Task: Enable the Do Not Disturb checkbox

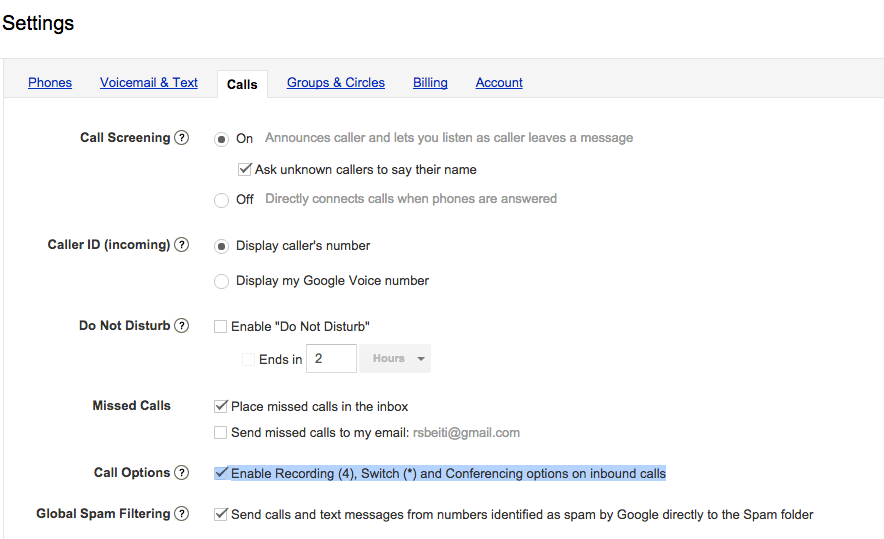Action: [221, 326]
